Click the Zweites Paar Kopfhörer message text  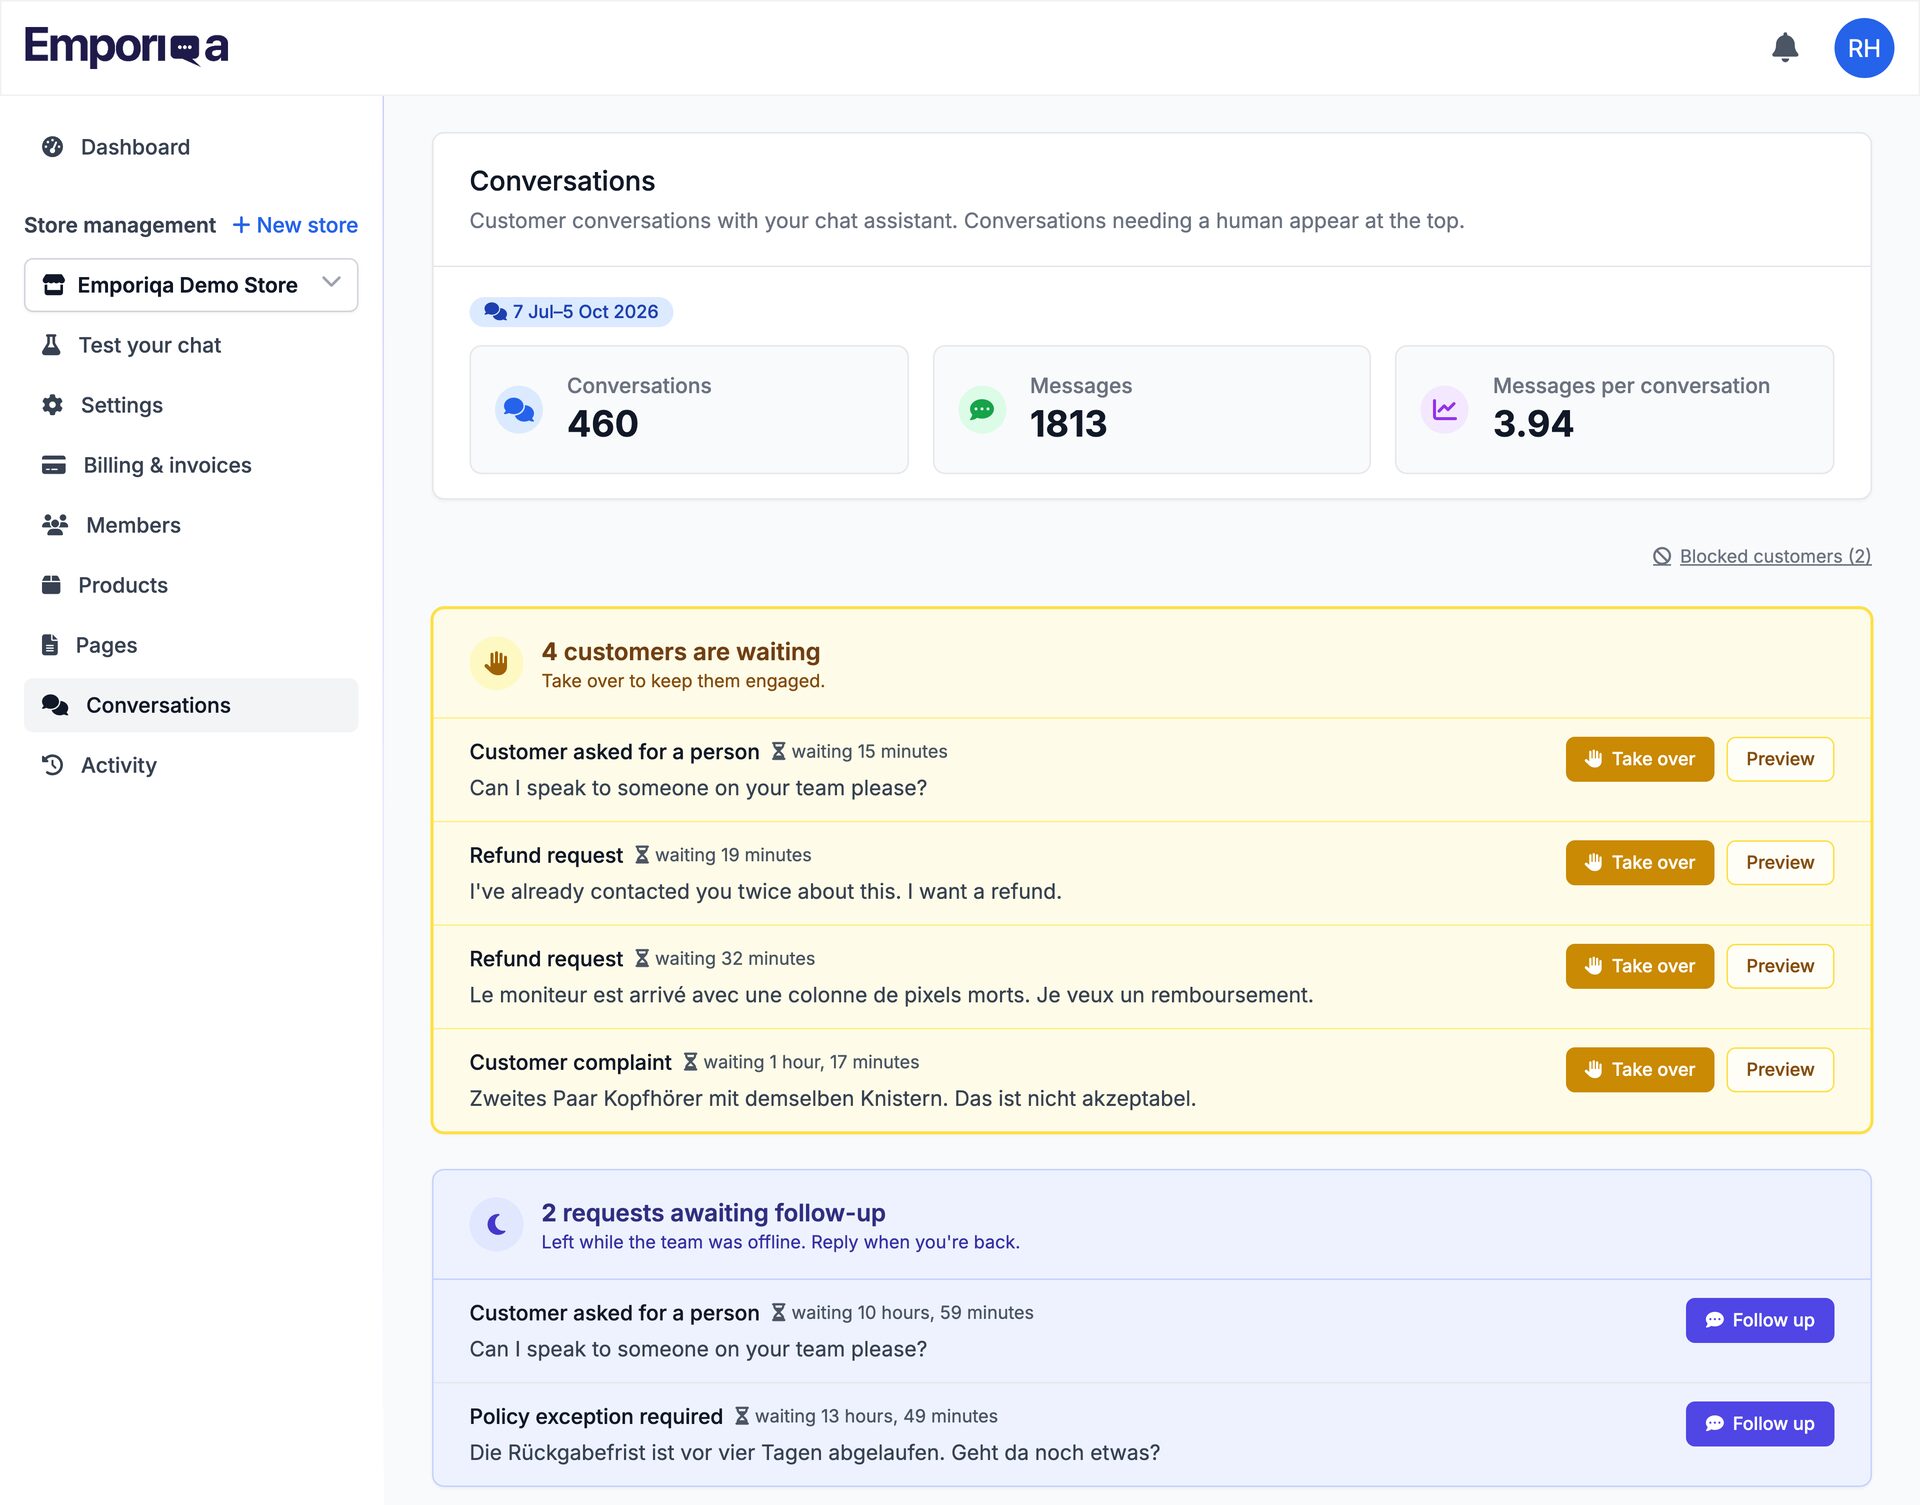(833, 1098)
